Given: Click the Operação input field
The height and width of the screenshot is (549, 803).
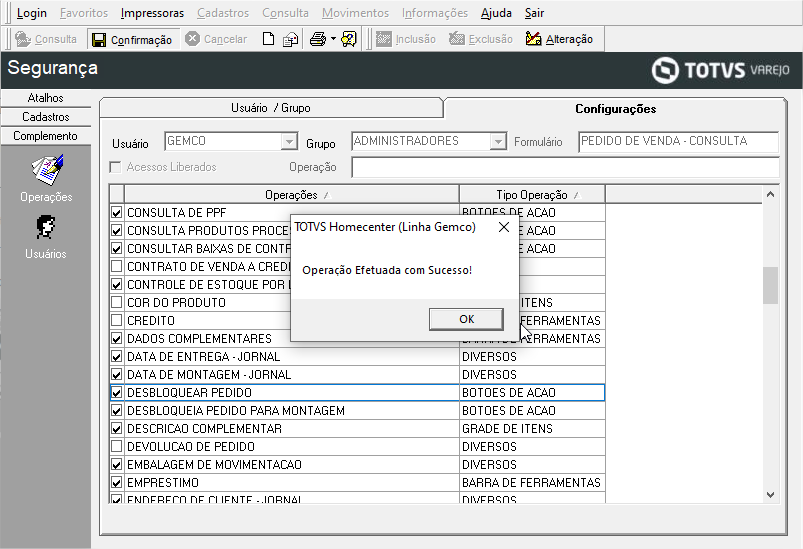Looking at the screenshot, I should point(565,167).
